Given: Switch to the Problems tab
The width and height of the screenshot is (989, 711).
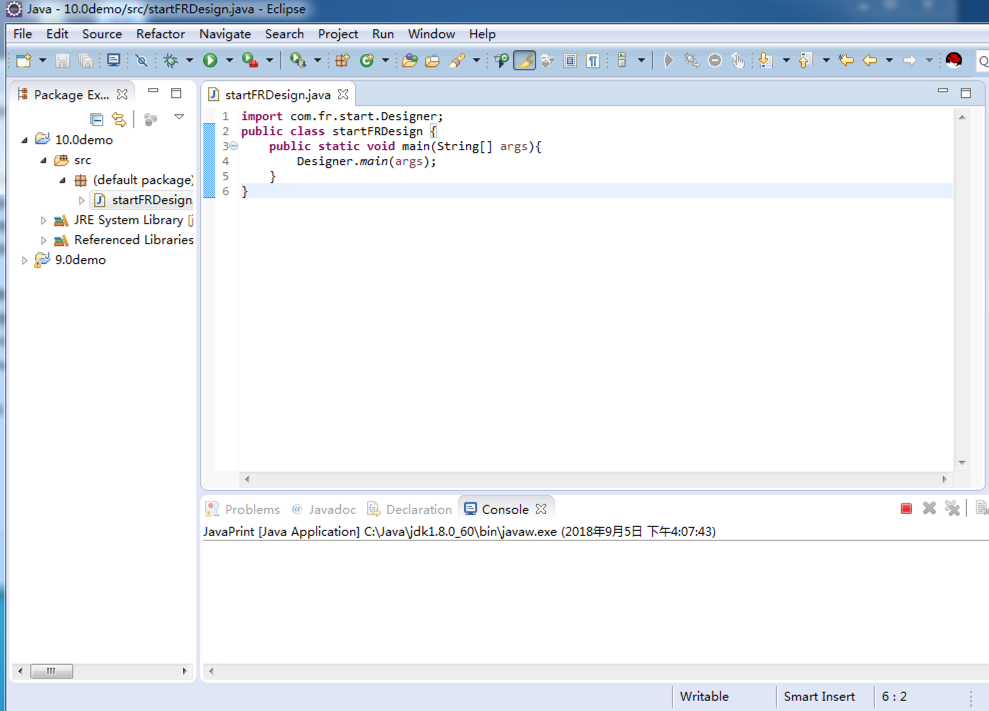Looking at the screenshot, I should [251, 509].
